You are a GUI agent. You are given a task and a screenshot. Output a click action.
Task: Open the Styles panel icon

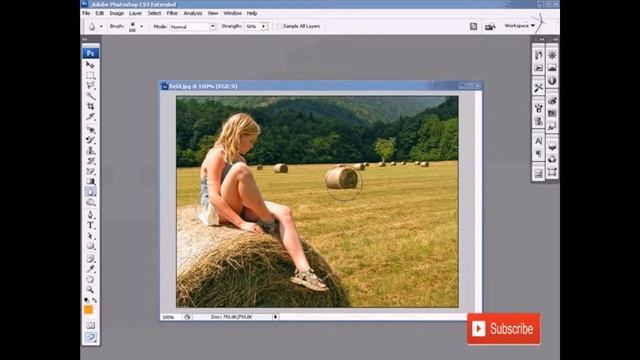tap(552, 126)
